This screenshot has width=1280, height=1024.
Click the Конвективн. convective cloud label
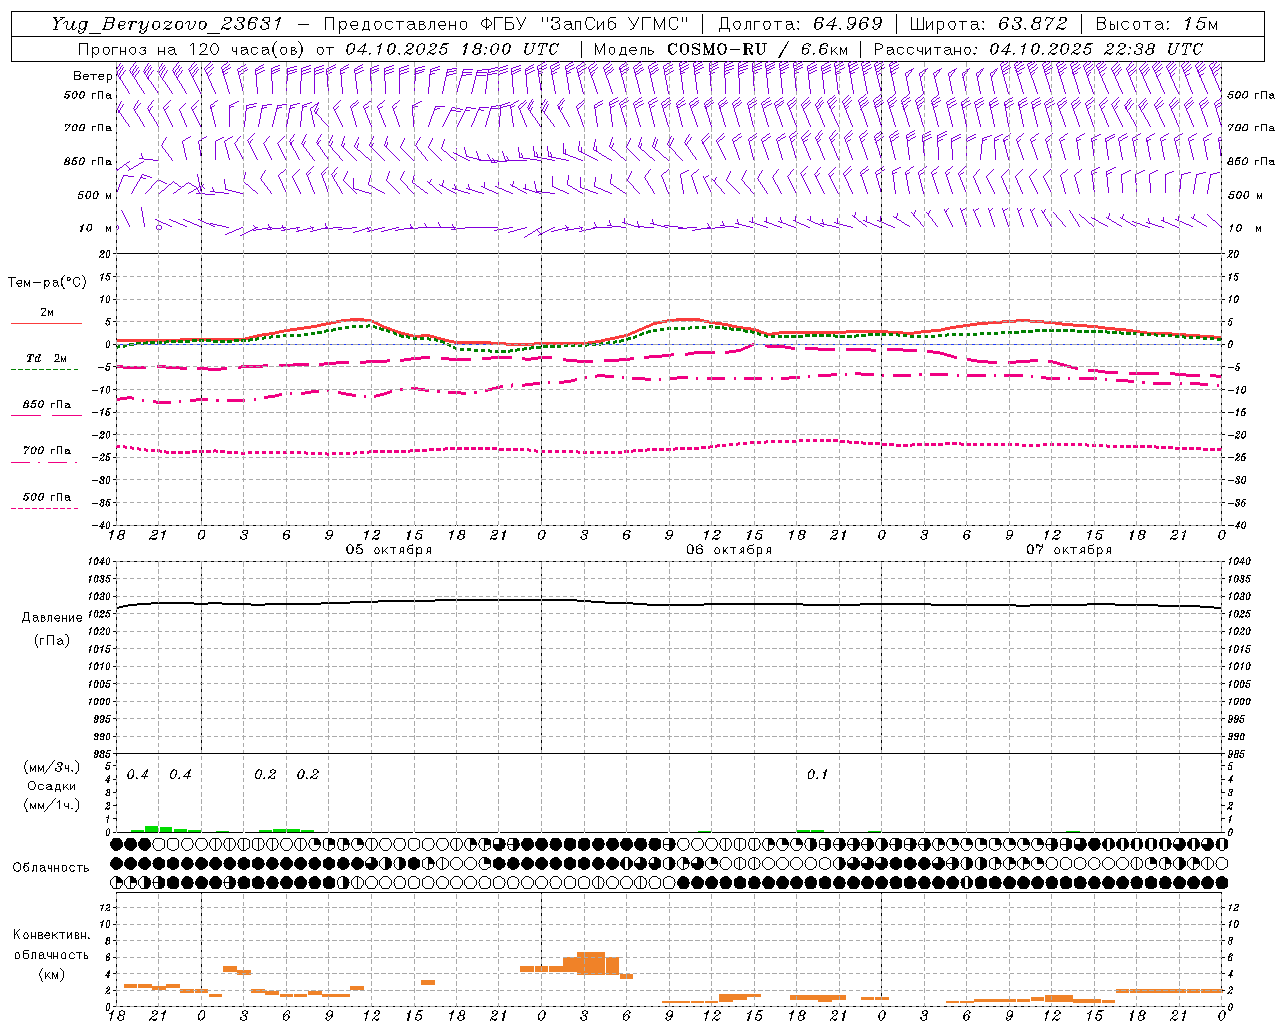(x=51, y=935)
